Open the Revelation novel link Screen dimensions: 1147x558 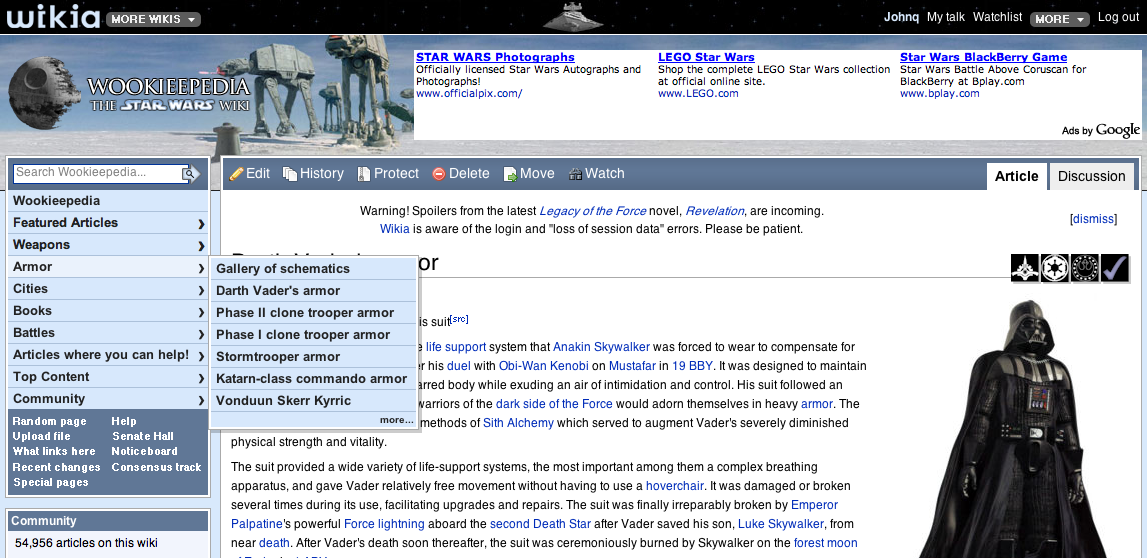(715, 211)
